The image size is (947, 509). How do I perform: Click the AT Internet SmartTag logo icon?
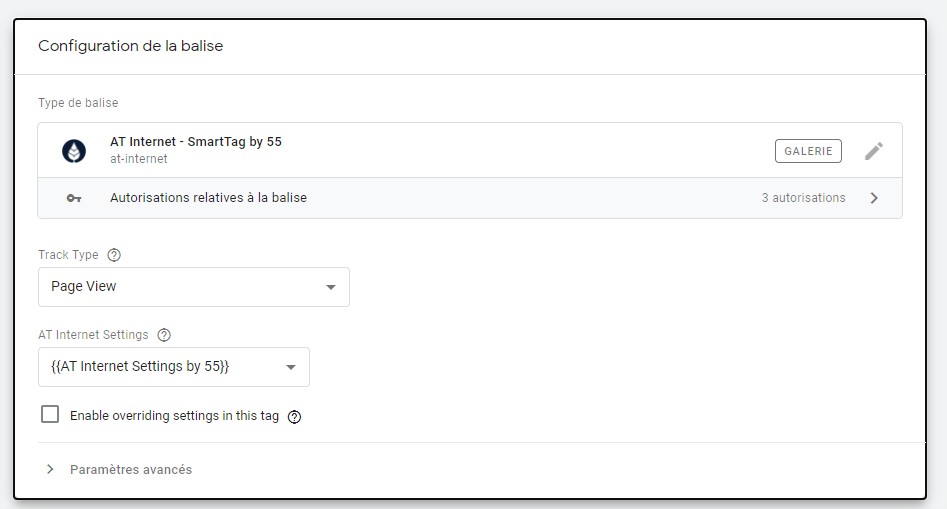pyautogui.click(x=73, y=150)
